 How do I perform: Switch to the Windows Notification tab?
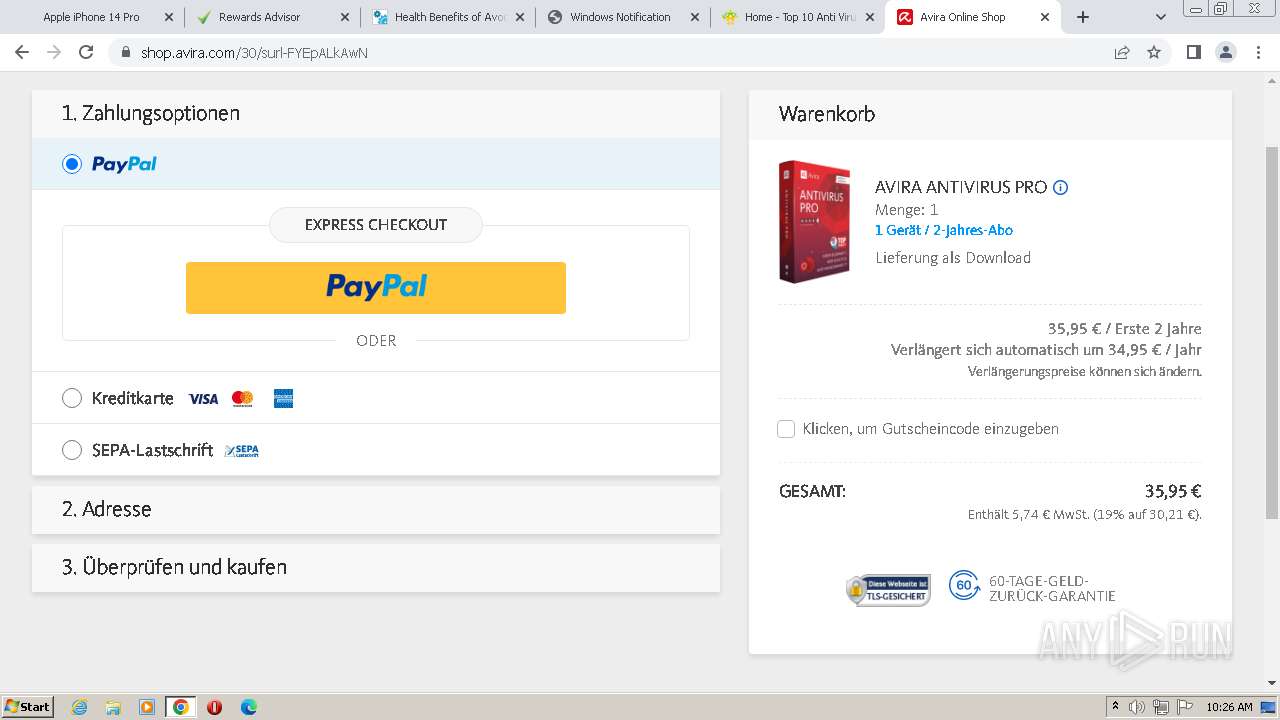click(622, 17)
